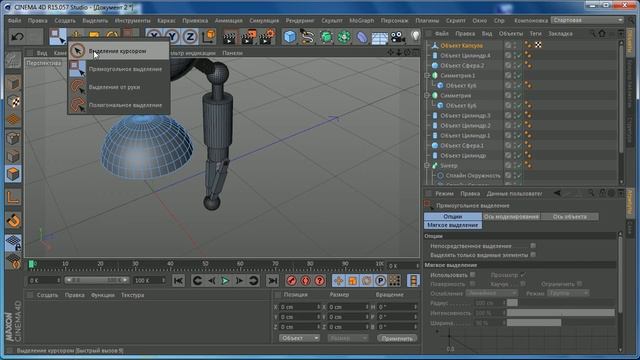Play the animation forward
The height and width of the screenshot is (360, 640).
(225, 281)
